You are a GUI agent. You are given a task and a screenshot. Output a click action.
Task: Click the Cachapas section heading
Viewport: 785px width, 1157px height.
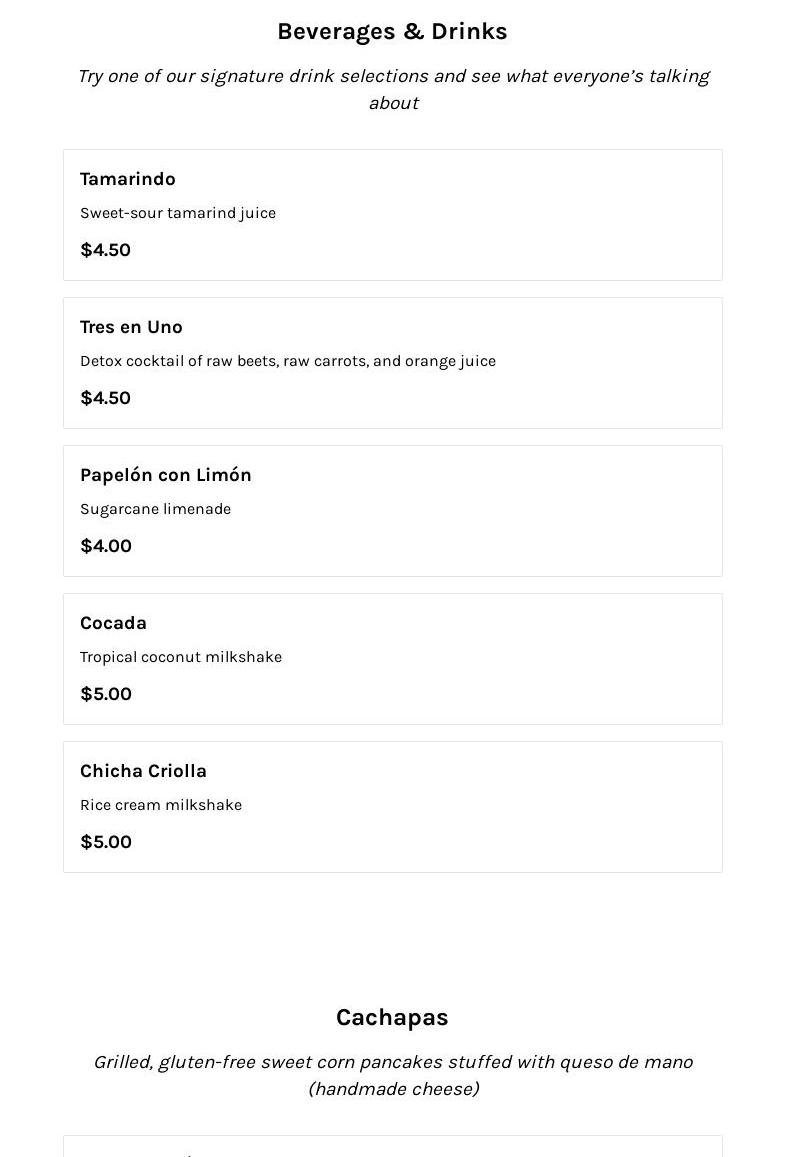coord(392,1018)
